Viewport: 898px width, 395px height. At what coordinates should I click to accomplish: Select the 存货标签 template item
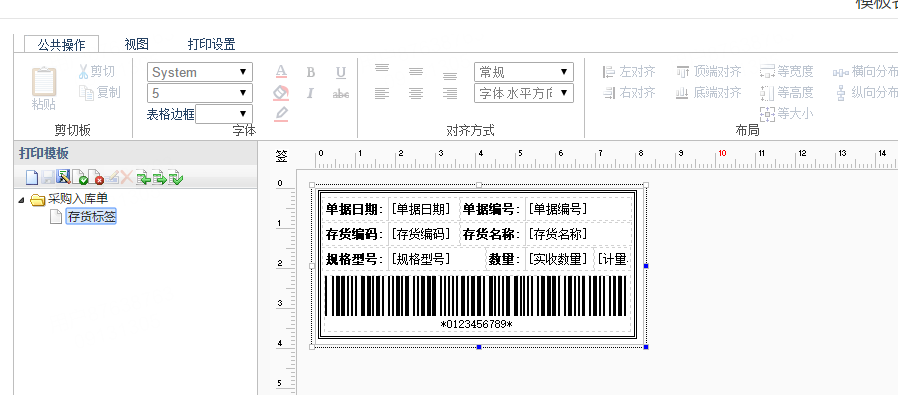(91, 216)
